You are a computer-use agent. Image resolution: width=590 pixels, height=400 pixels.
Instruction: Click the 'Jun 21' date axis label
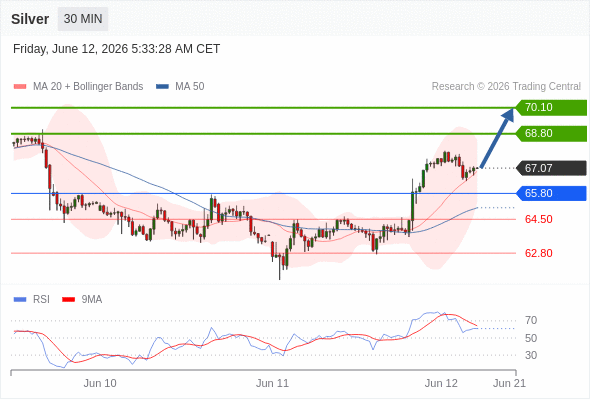point(509,383)
